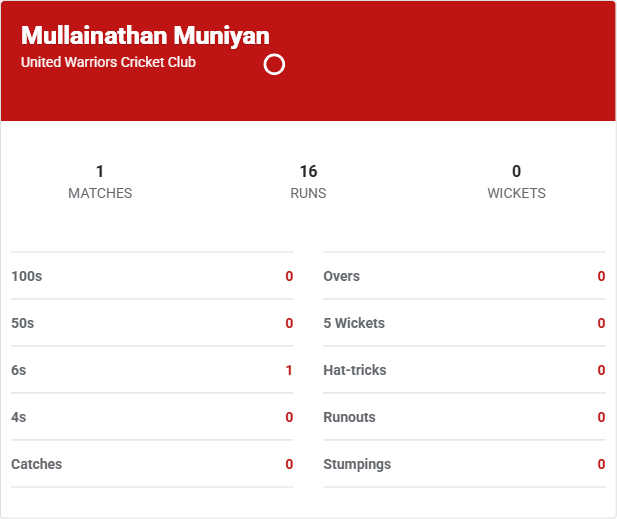Click the red 6s value of 1

(289, 370)
